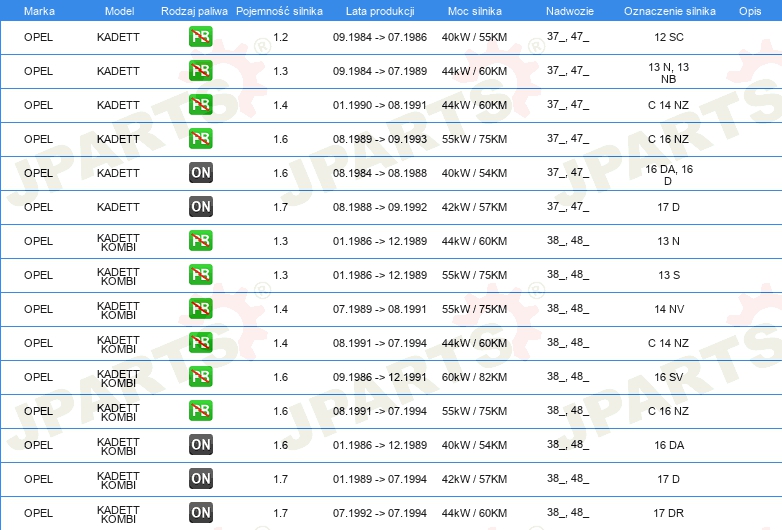Click petrol icon in row dated 01.1990 -> 08.1991
The width and height of the screenshot is (782, 530).
click(200, 105)
